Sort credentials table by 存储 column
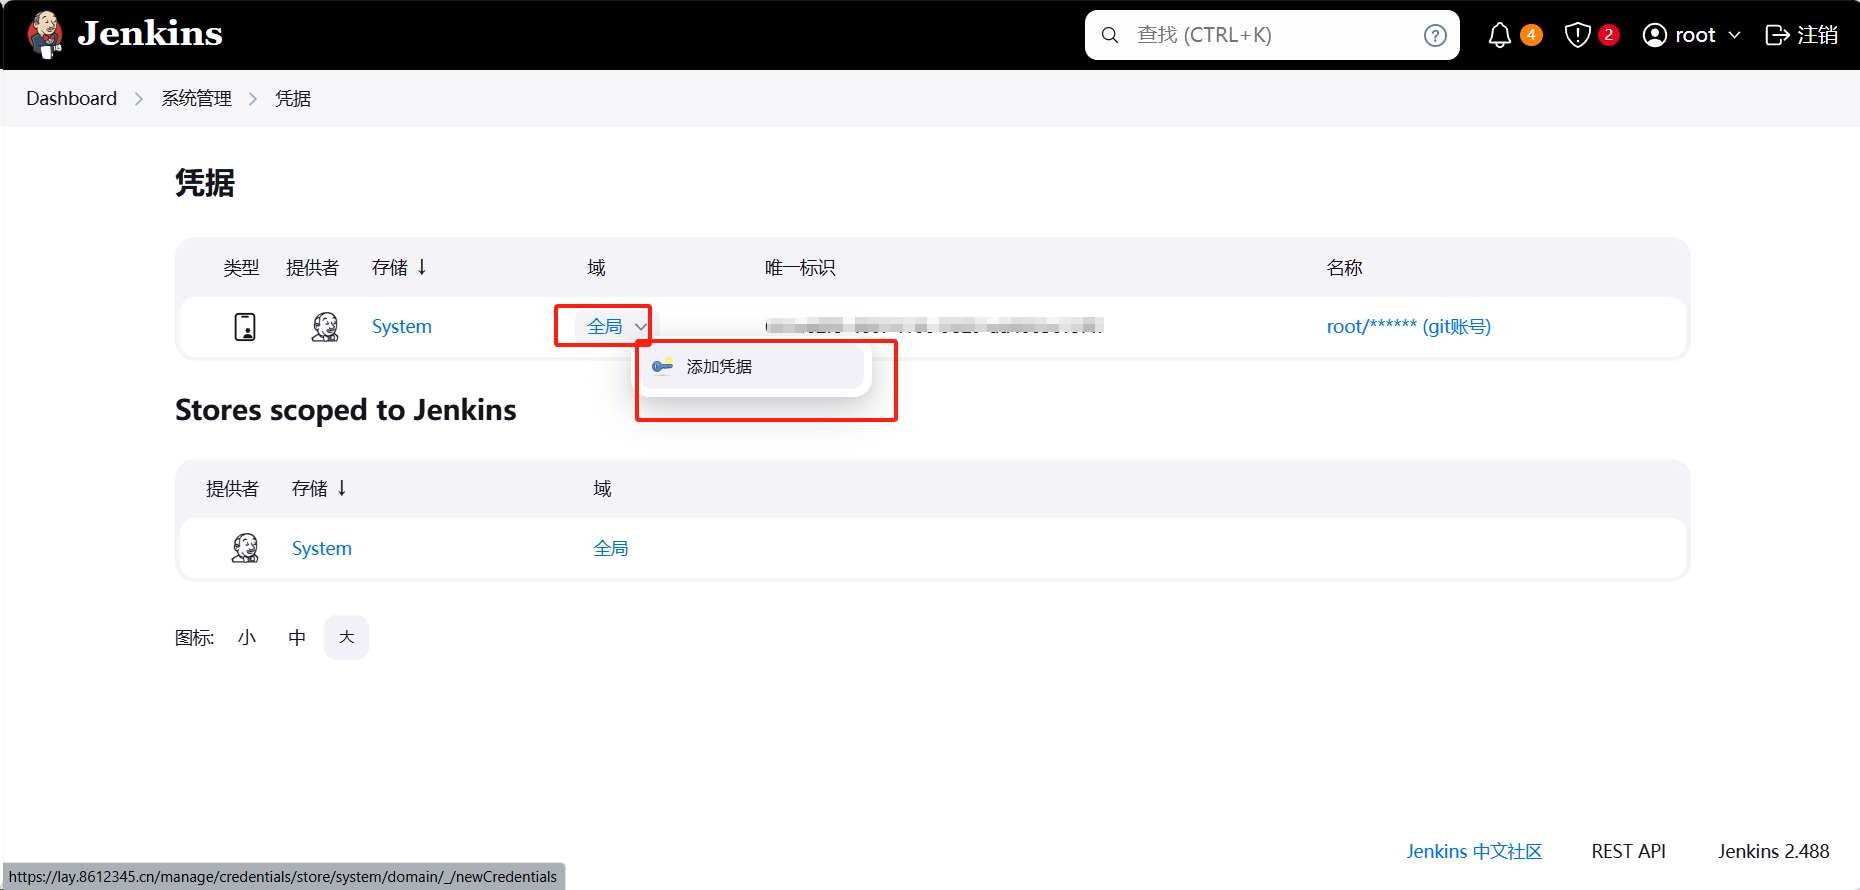The width and height of the screenshot is (1860, 890). click(x=399, y=267)
